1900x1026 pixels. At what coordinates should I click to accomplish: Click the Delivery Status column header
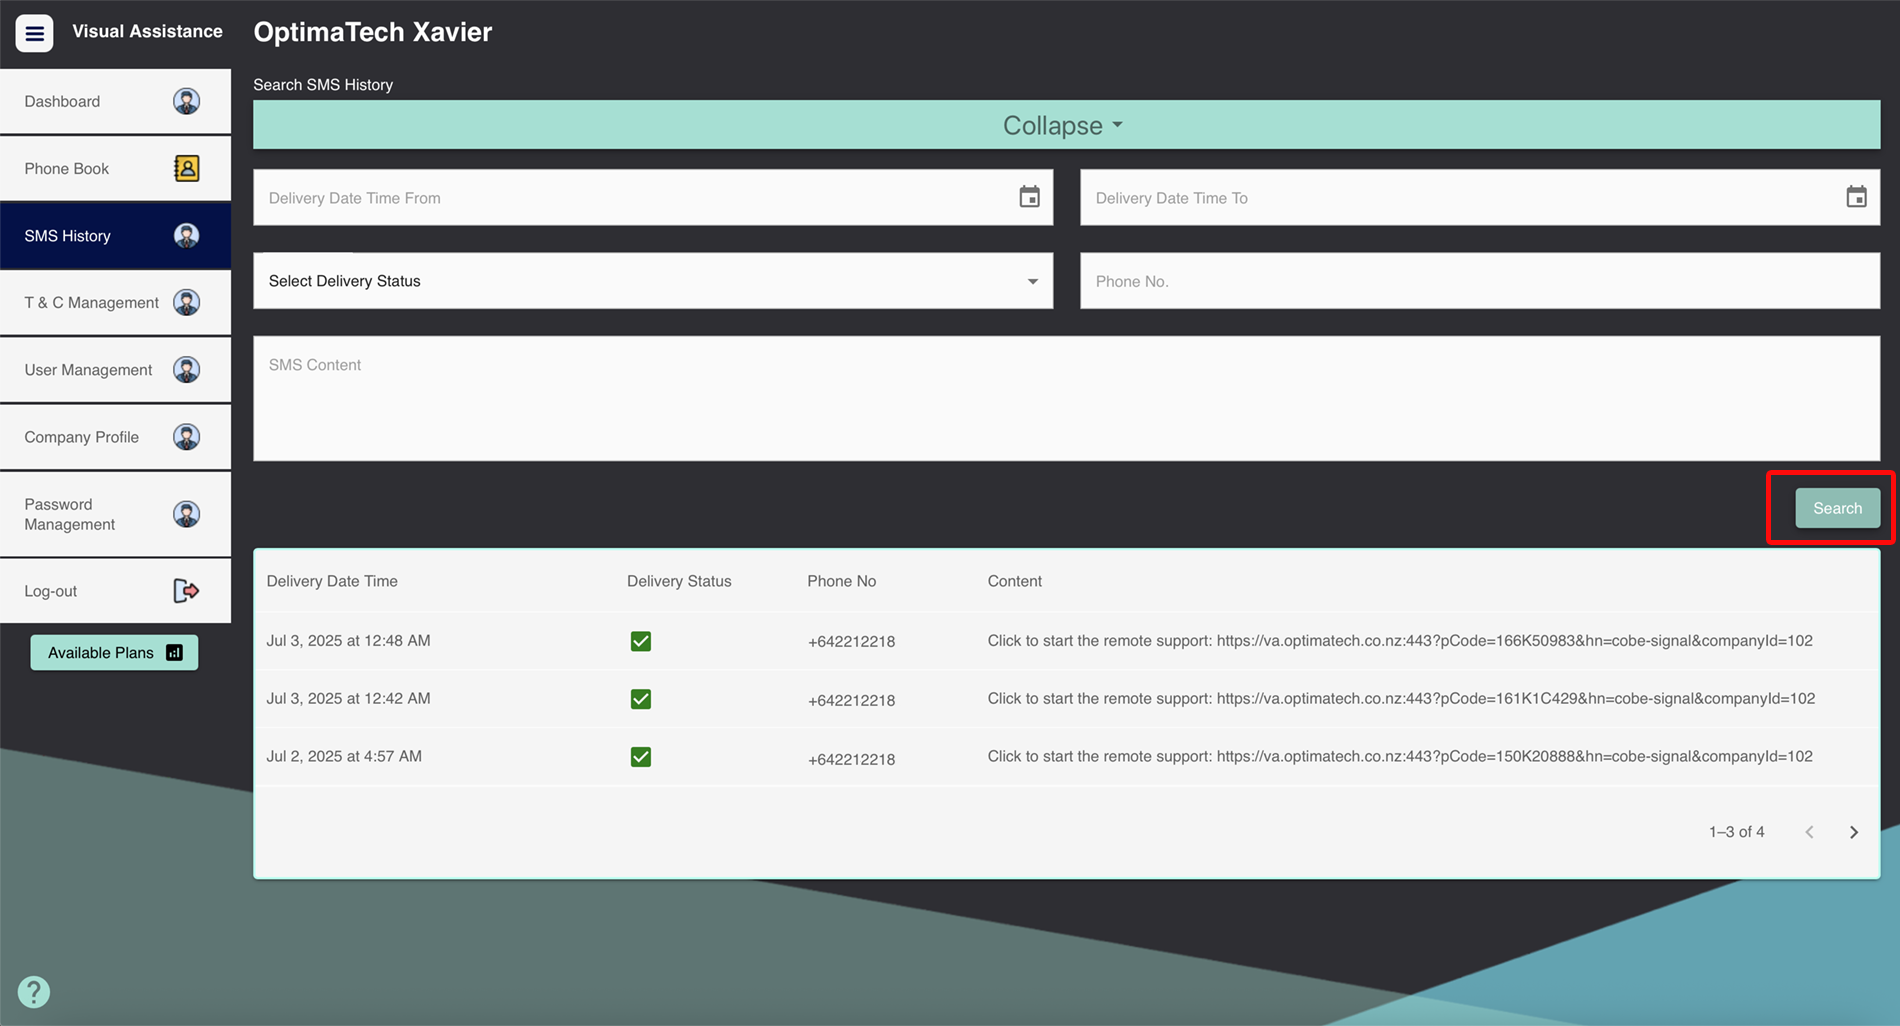pos(679,581)
